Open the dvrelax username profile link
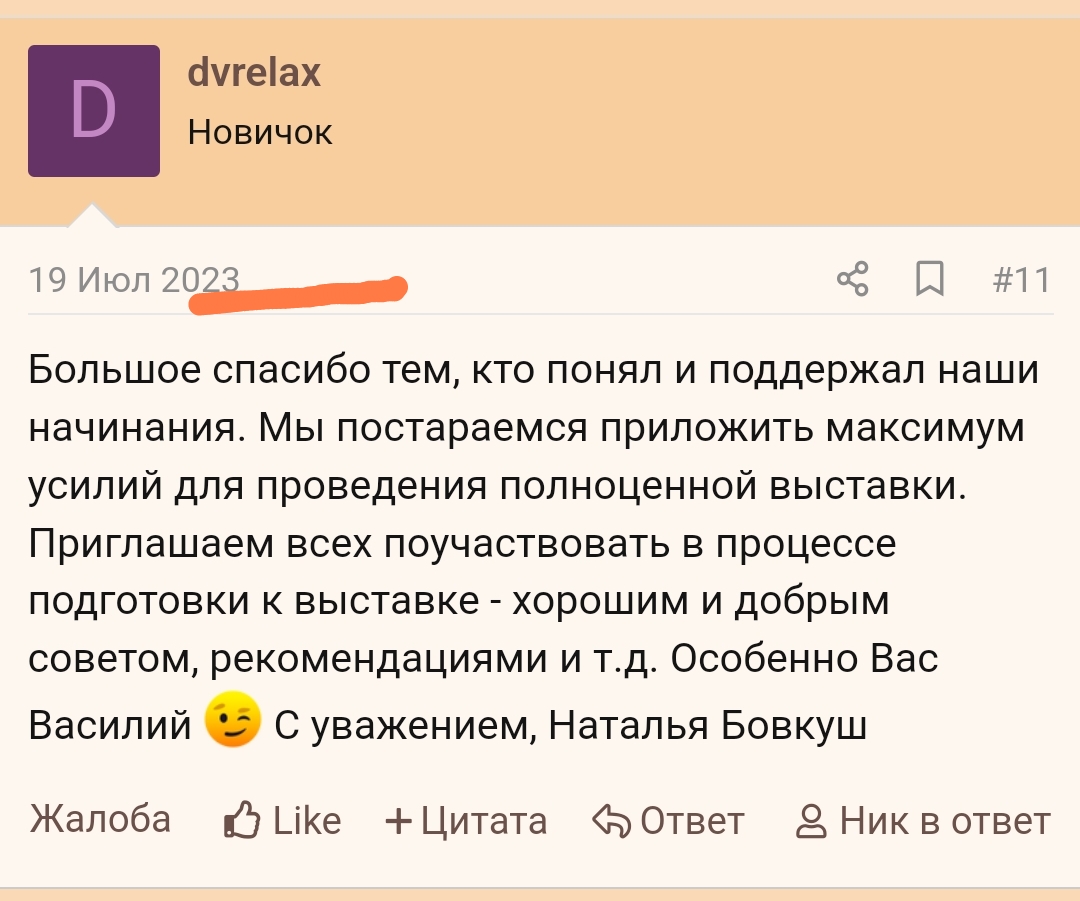The width and height of the screenshot is (1080, 901). (254, 73)
